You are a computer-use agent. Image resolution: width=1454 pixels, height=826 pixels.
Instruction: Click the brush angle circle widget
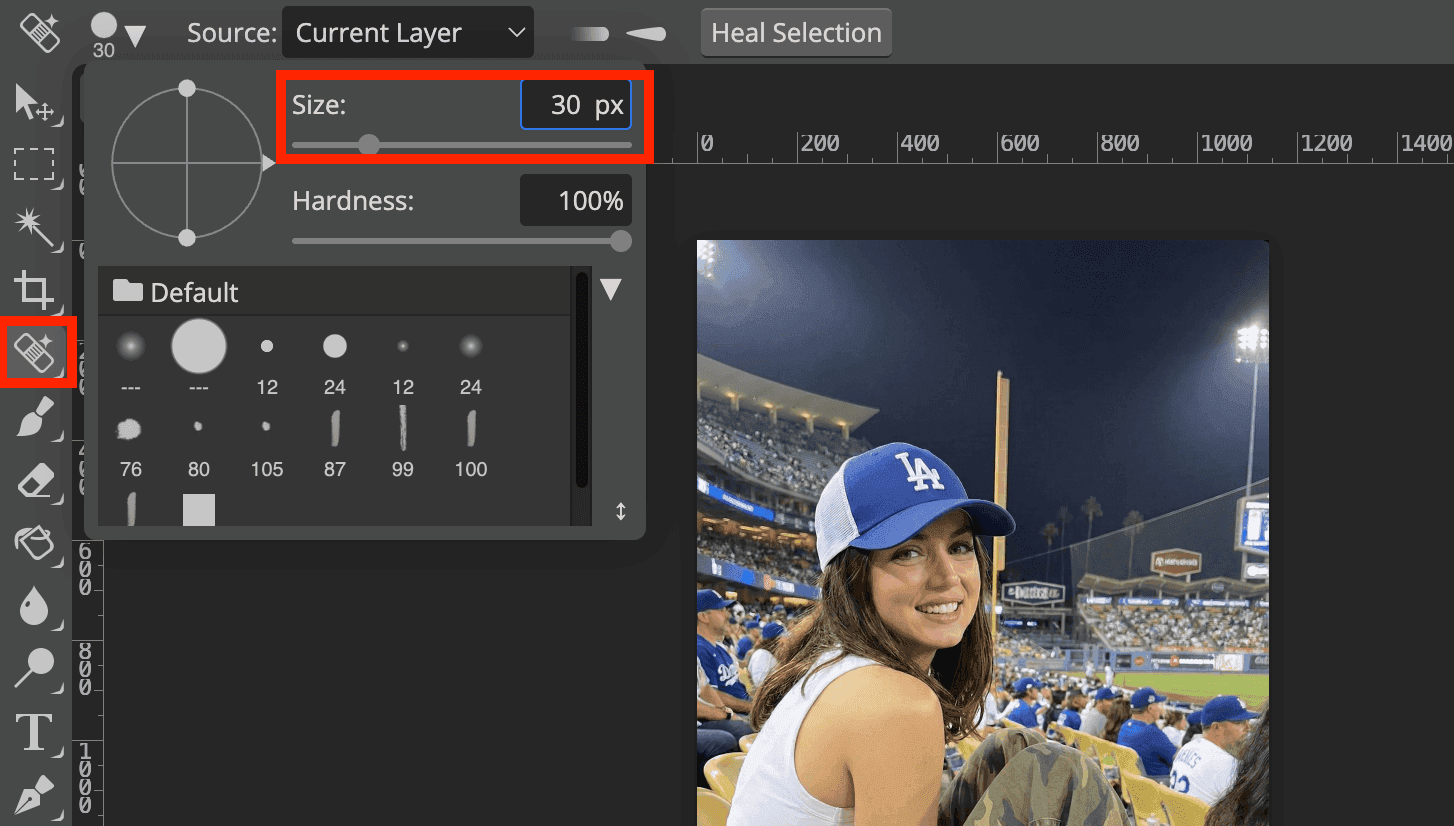pyautogui.click(x=187, y=163)
